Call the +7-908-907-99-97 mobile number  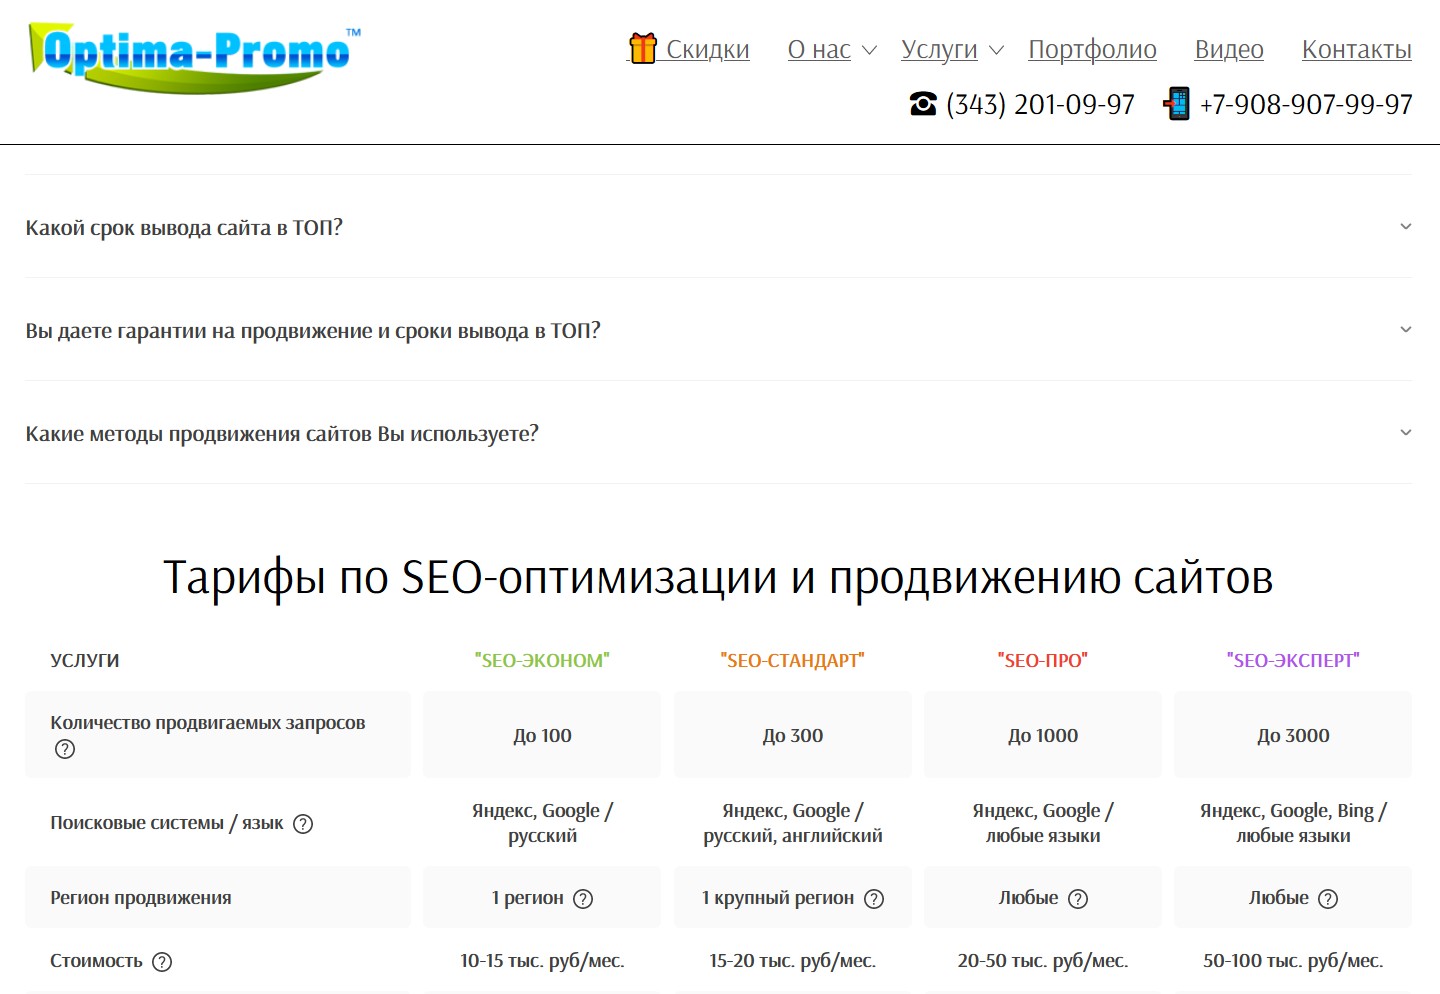[x=1306, y=104]
